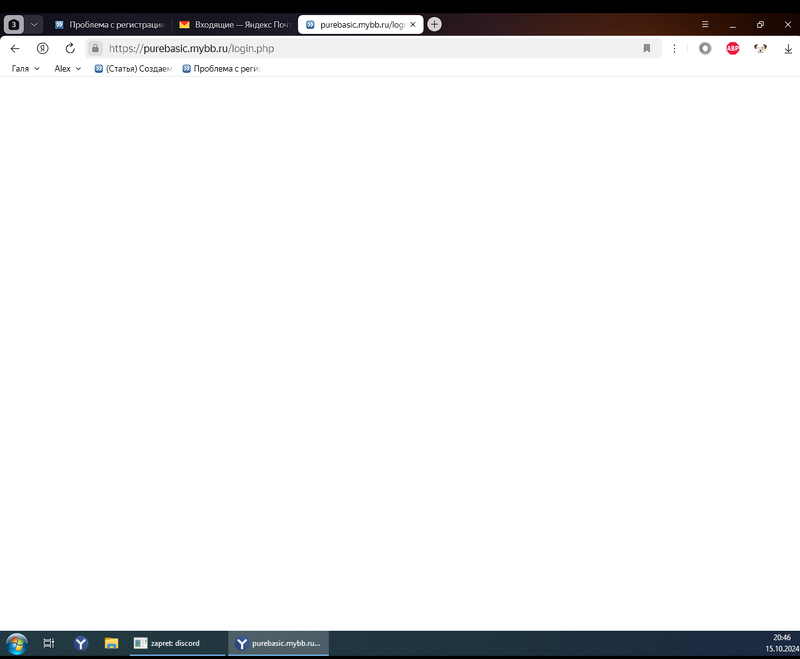Expand the tab groups dropdown arrow

(34, 24)
